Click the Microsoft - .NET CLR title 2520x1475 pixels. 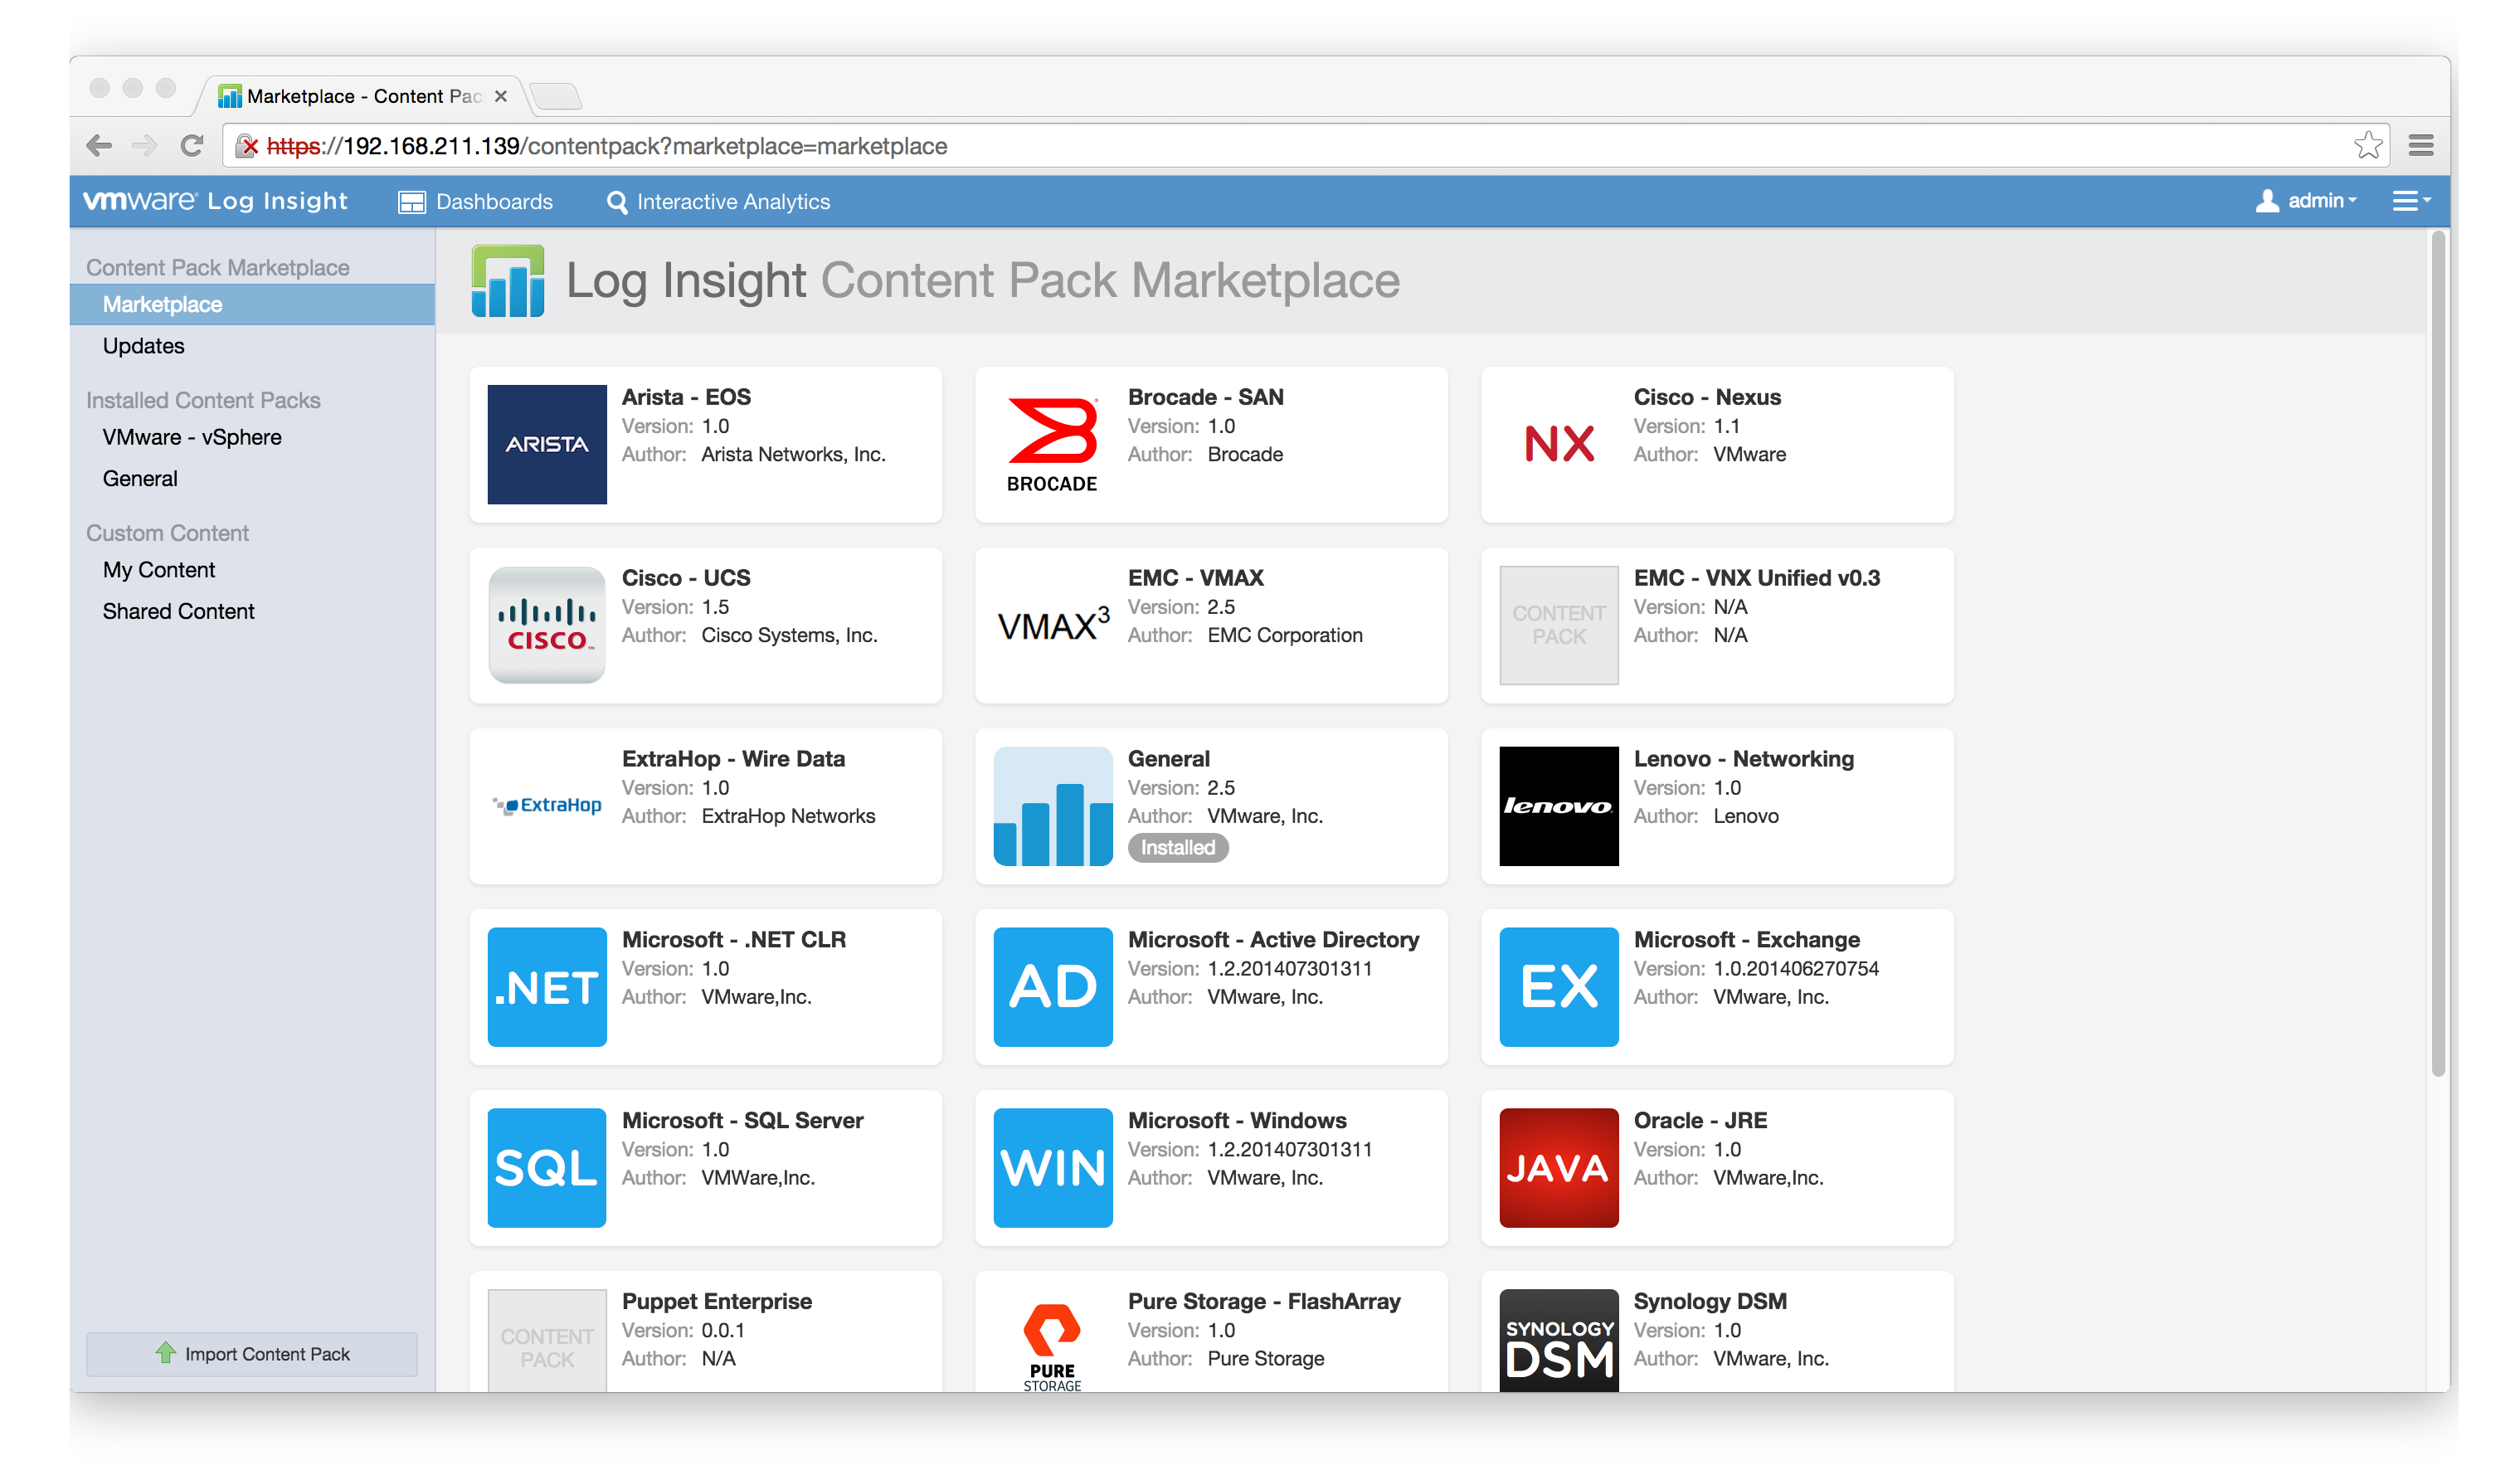[x=733, y=940]
